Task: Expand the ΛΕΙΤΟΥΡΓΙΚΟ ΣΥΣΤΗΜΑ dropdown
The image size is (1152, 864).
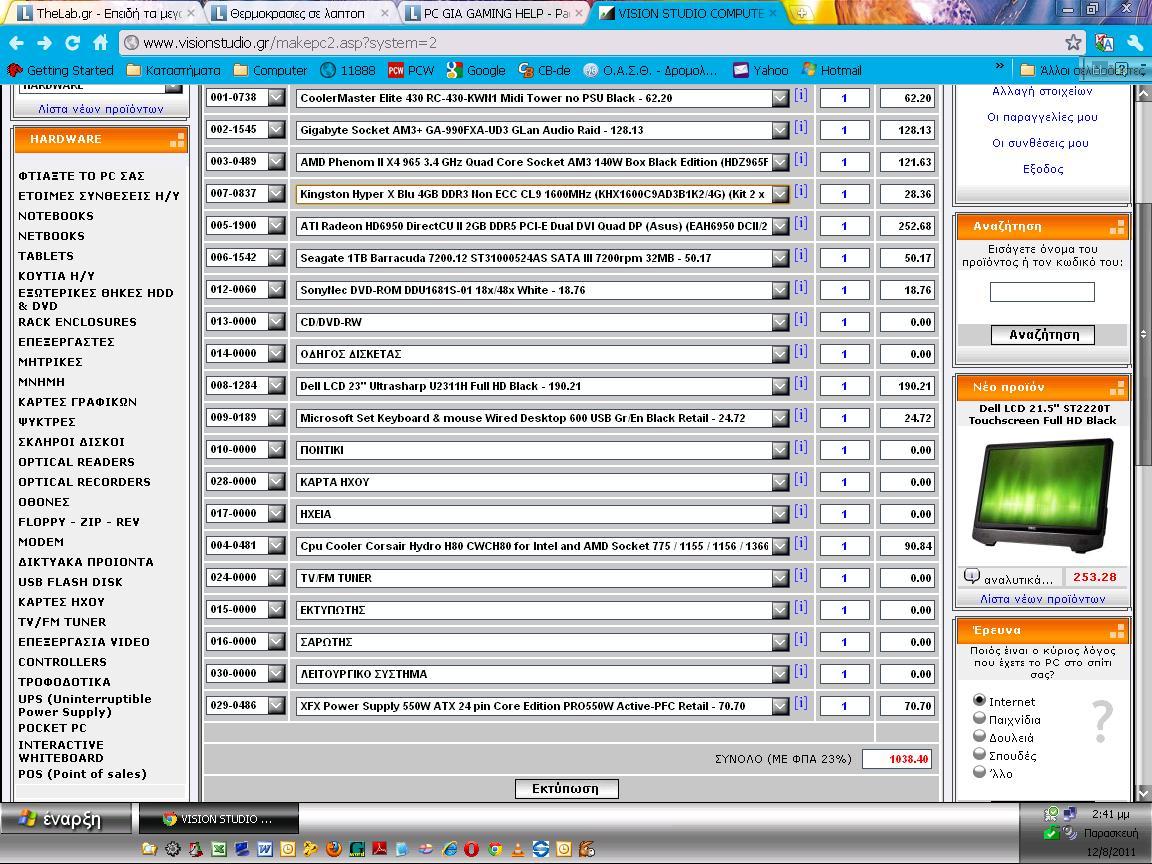Action: [x=780, y=674]
